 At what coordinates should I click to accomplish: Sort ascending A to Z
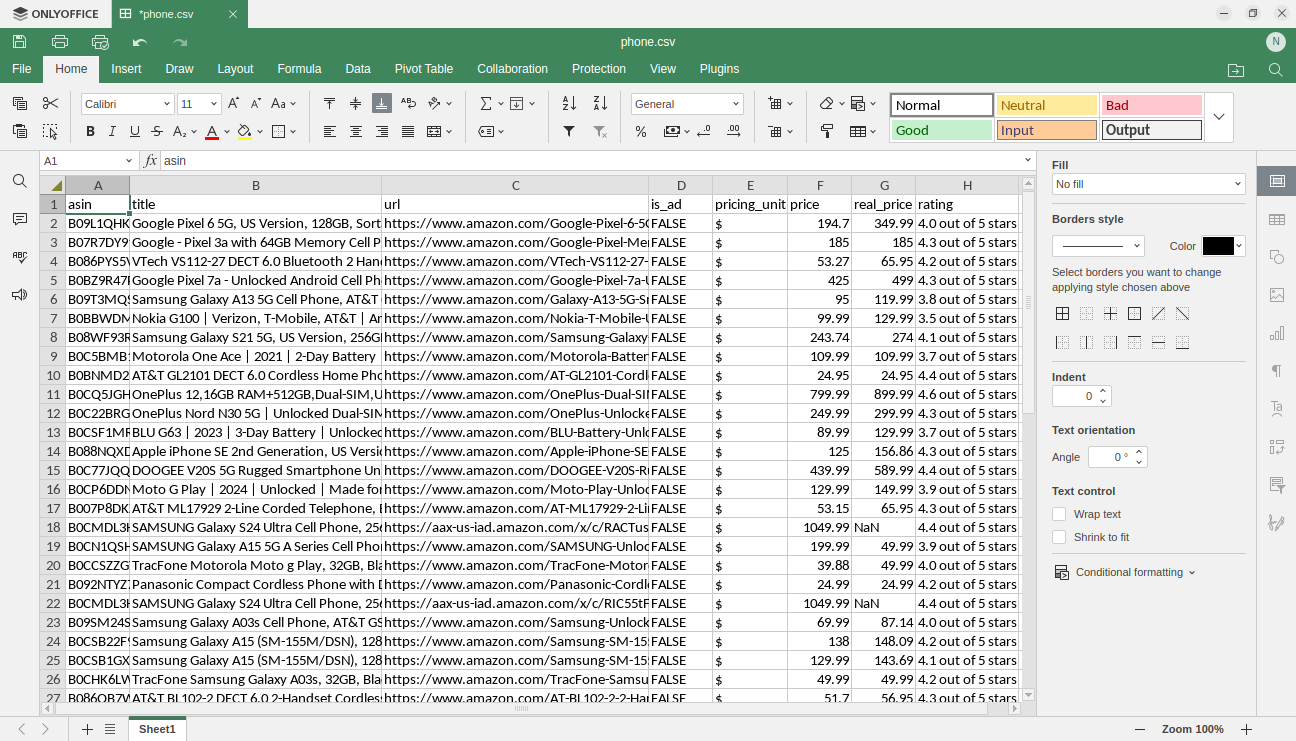(569, 103)
